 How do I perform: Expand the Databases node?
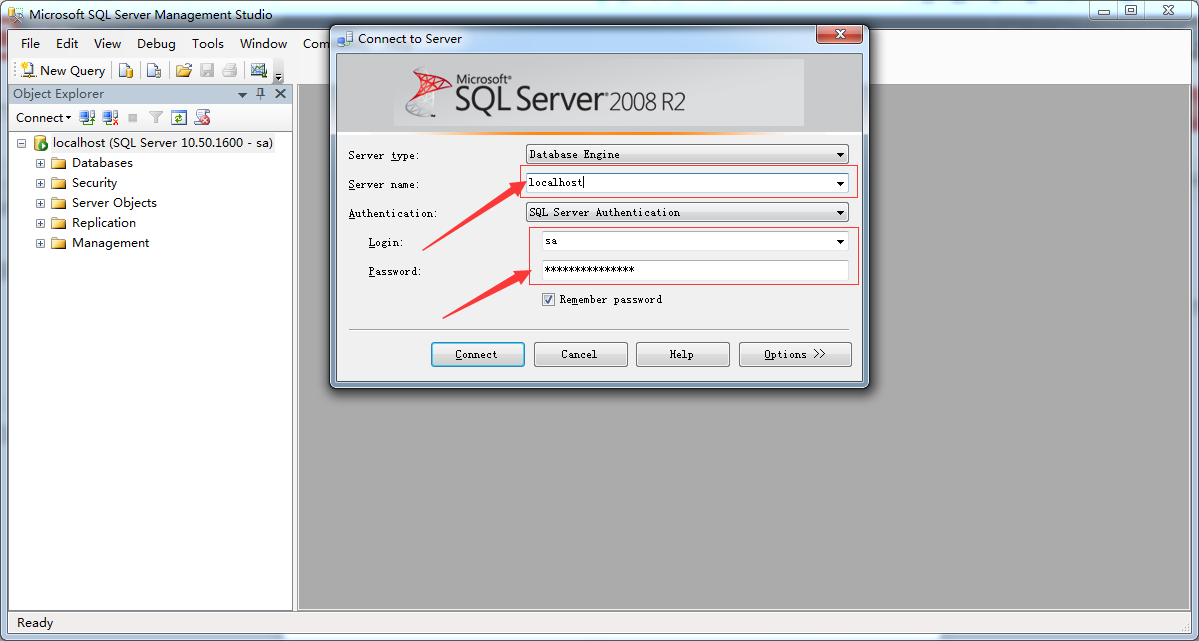41,163
